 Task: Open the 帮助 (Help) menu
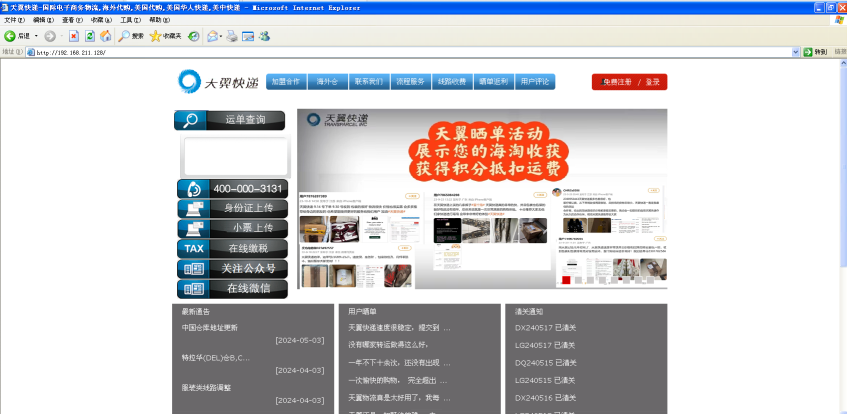(x=159, y=20)
